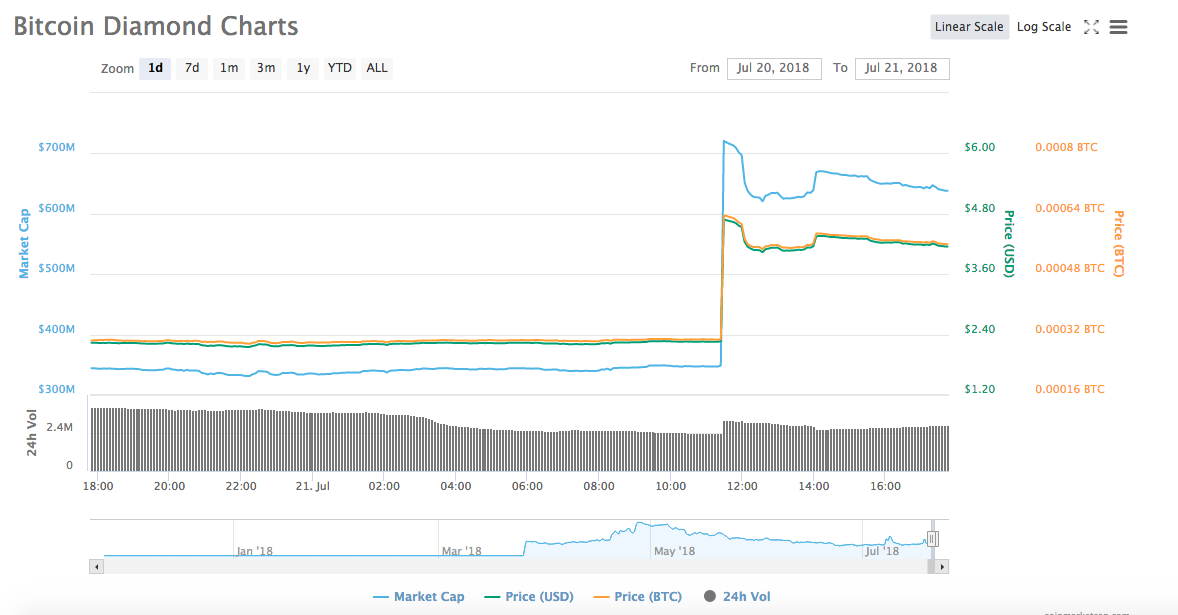This screenshot has height=615, width=1178.
Task: Set zoom range to 3m
Action: 266,68
